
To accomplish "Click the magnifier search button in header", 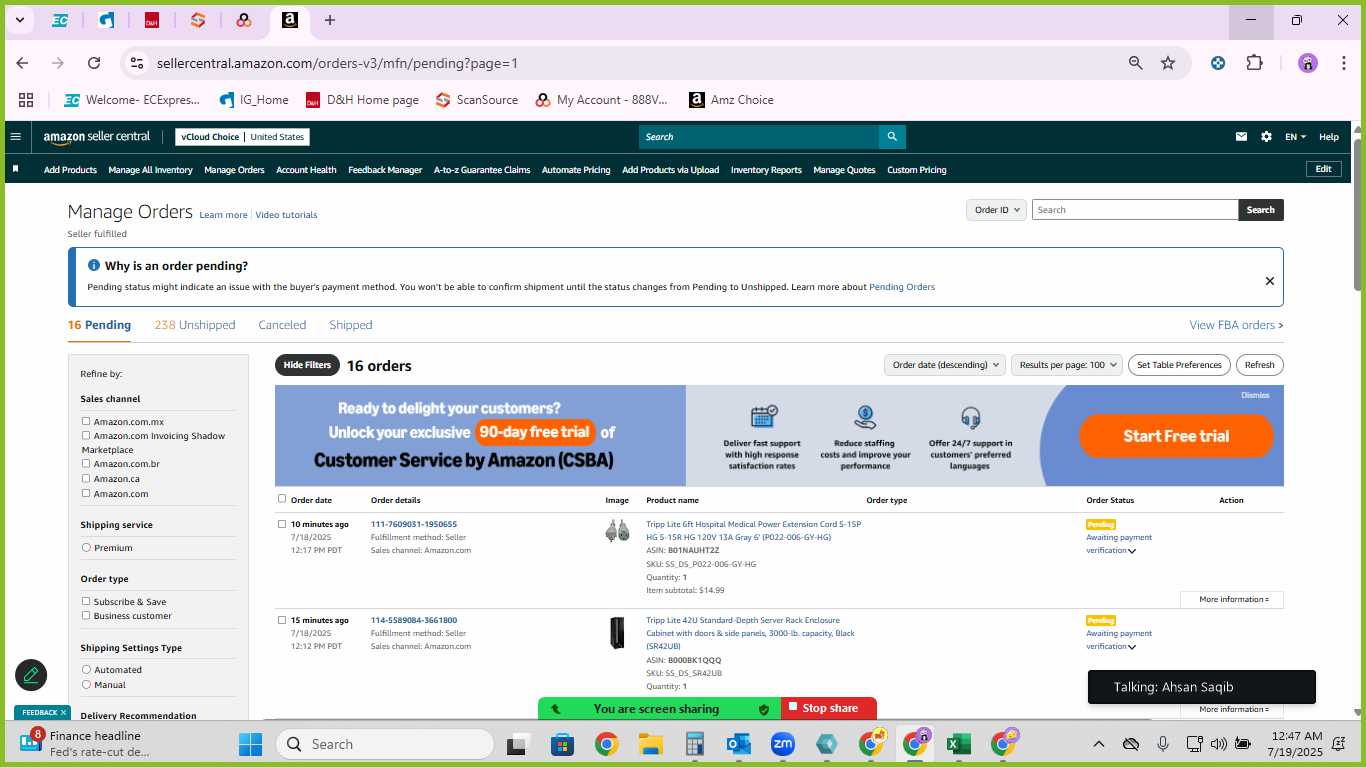I will click(x=892, y=137).
